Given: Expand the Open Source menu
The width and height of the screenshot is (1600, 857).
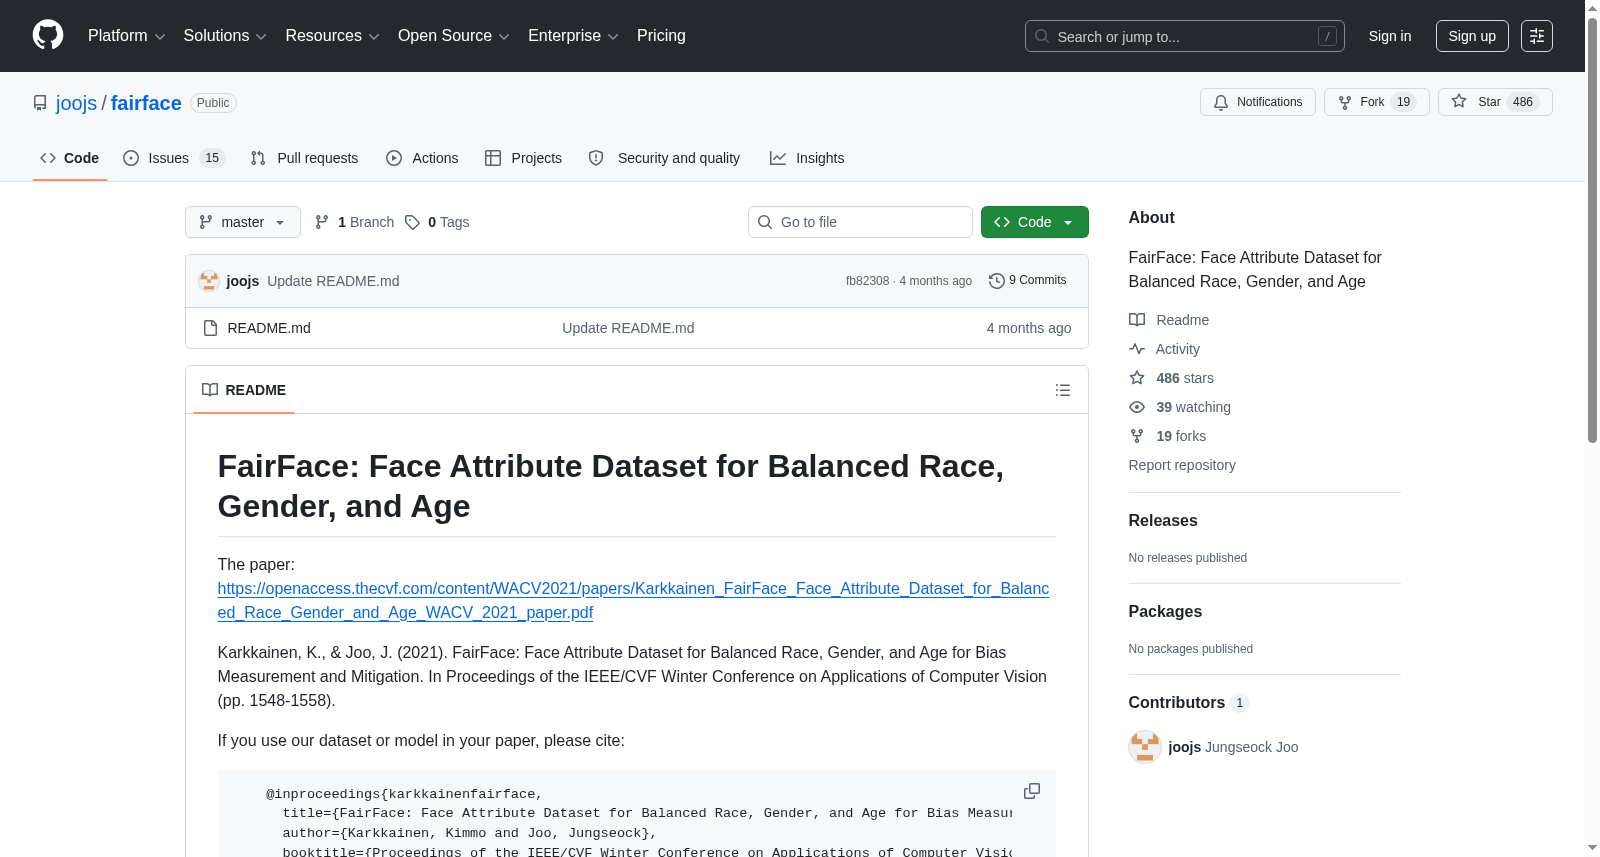Looking at the screenshot, I should 454,36.
